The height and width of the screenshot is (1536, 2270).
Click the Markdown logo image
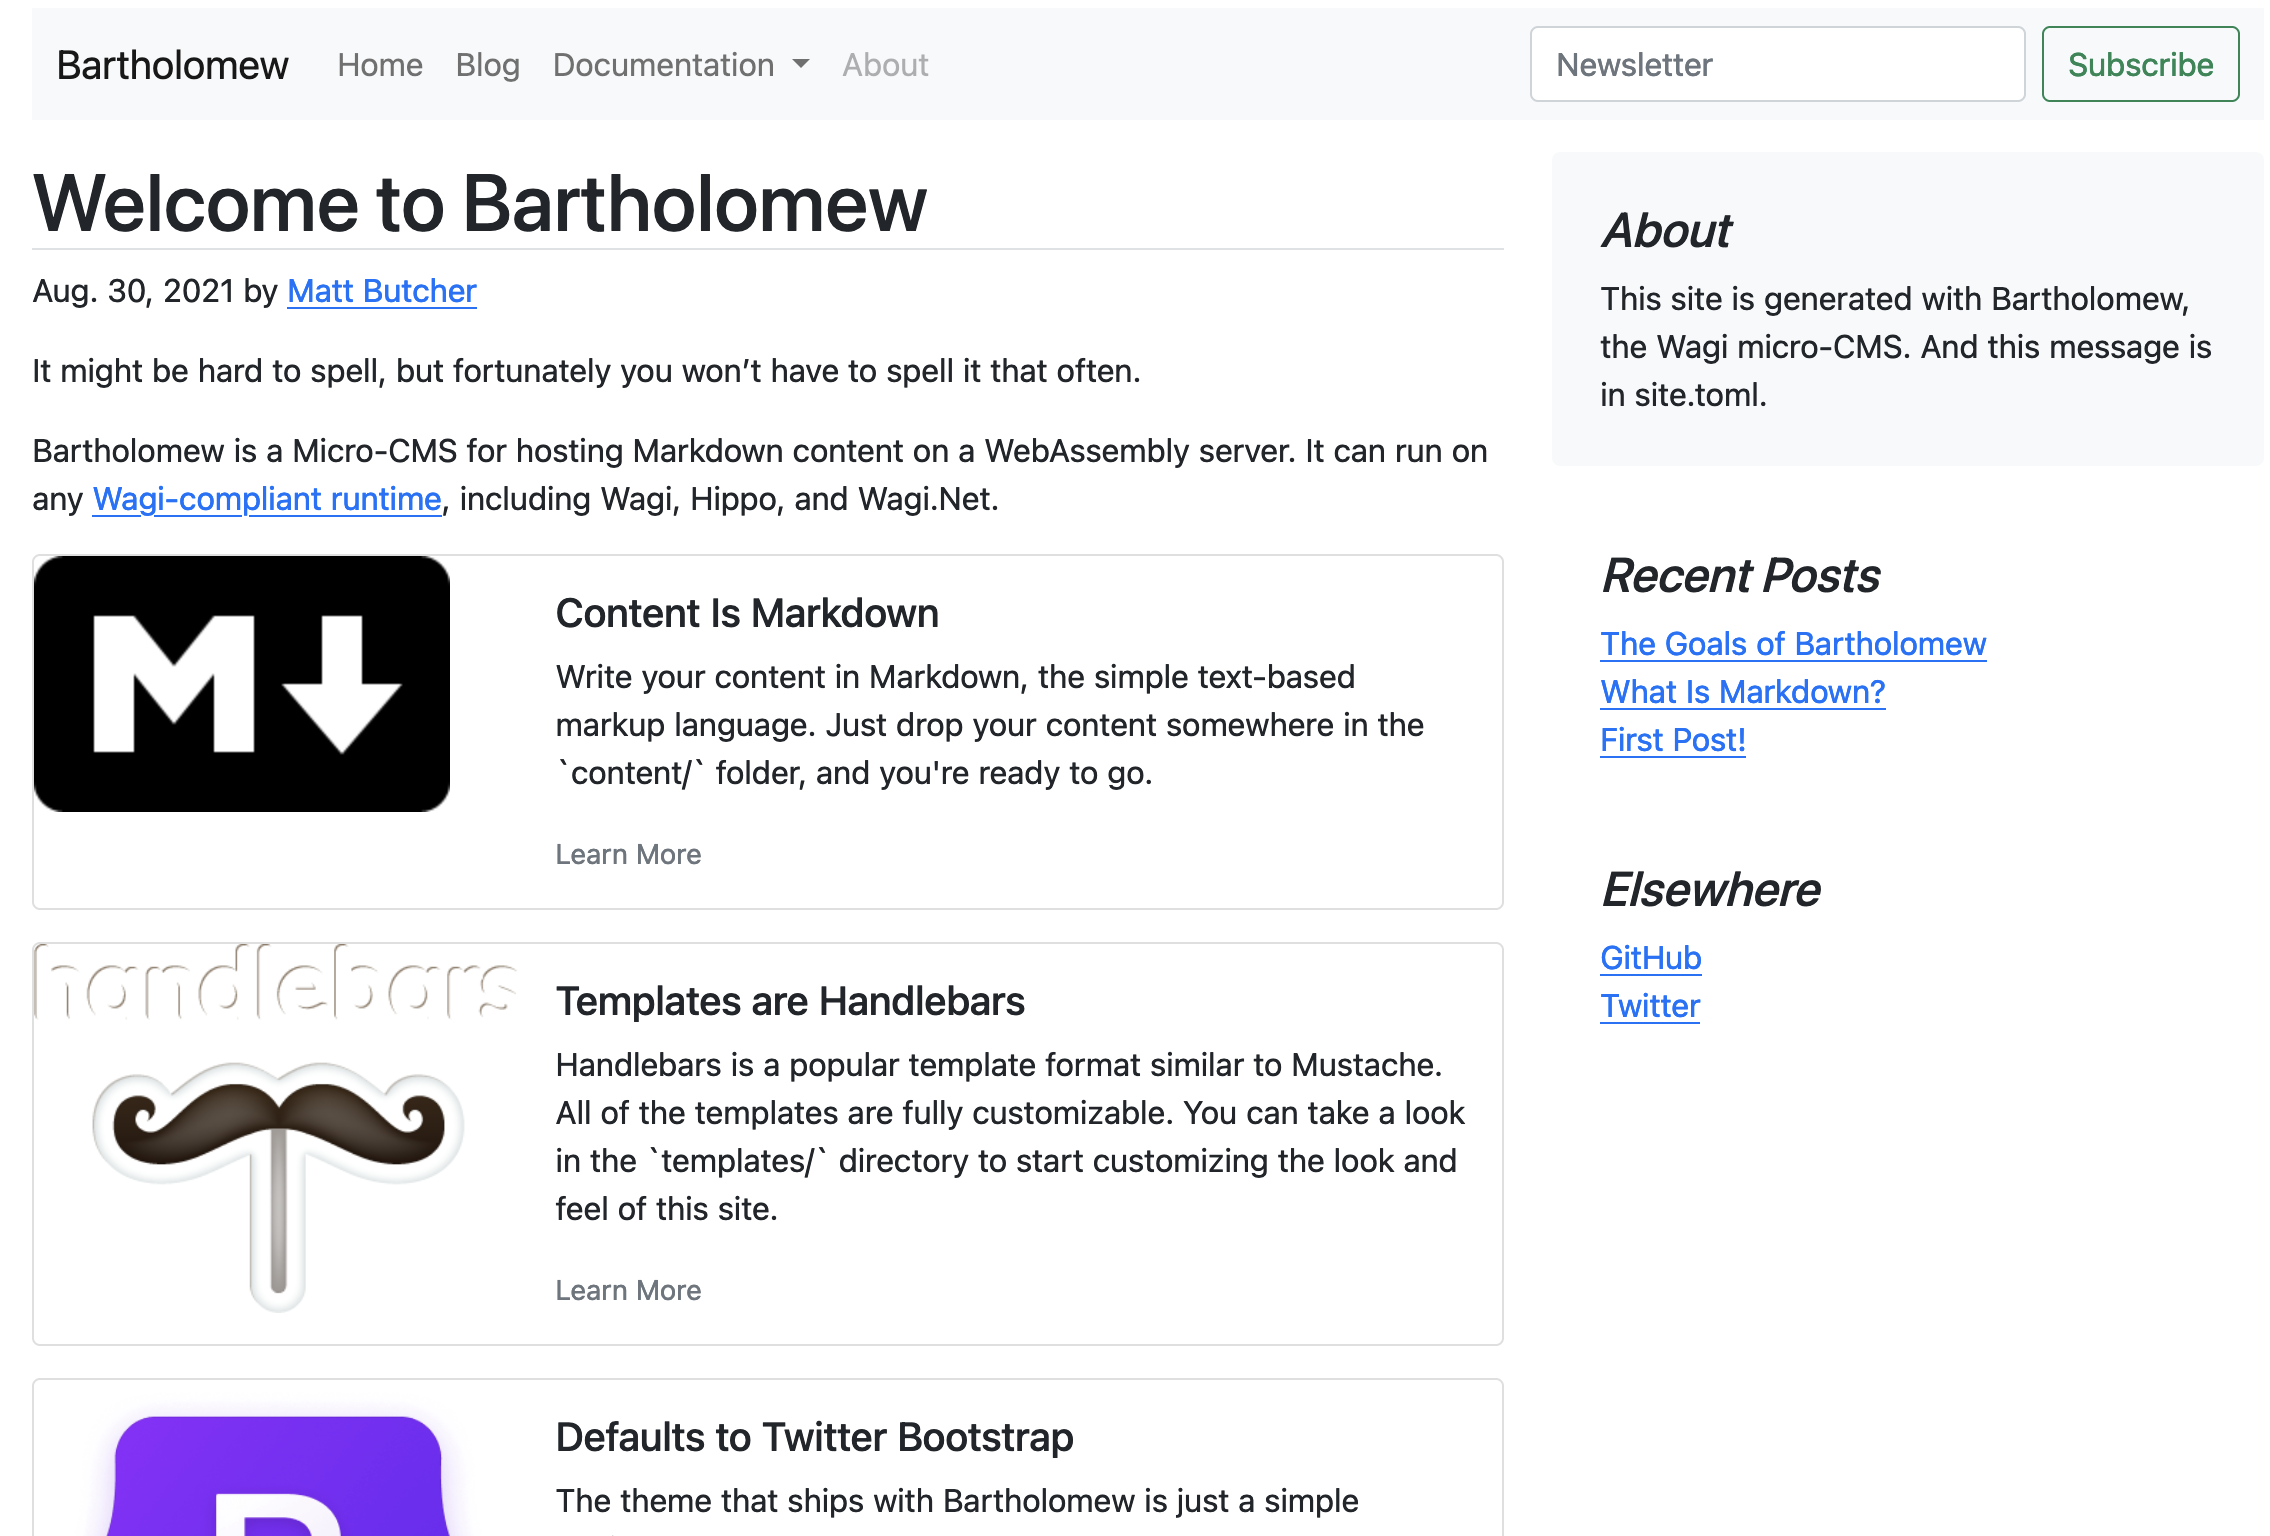pos(242,684)
